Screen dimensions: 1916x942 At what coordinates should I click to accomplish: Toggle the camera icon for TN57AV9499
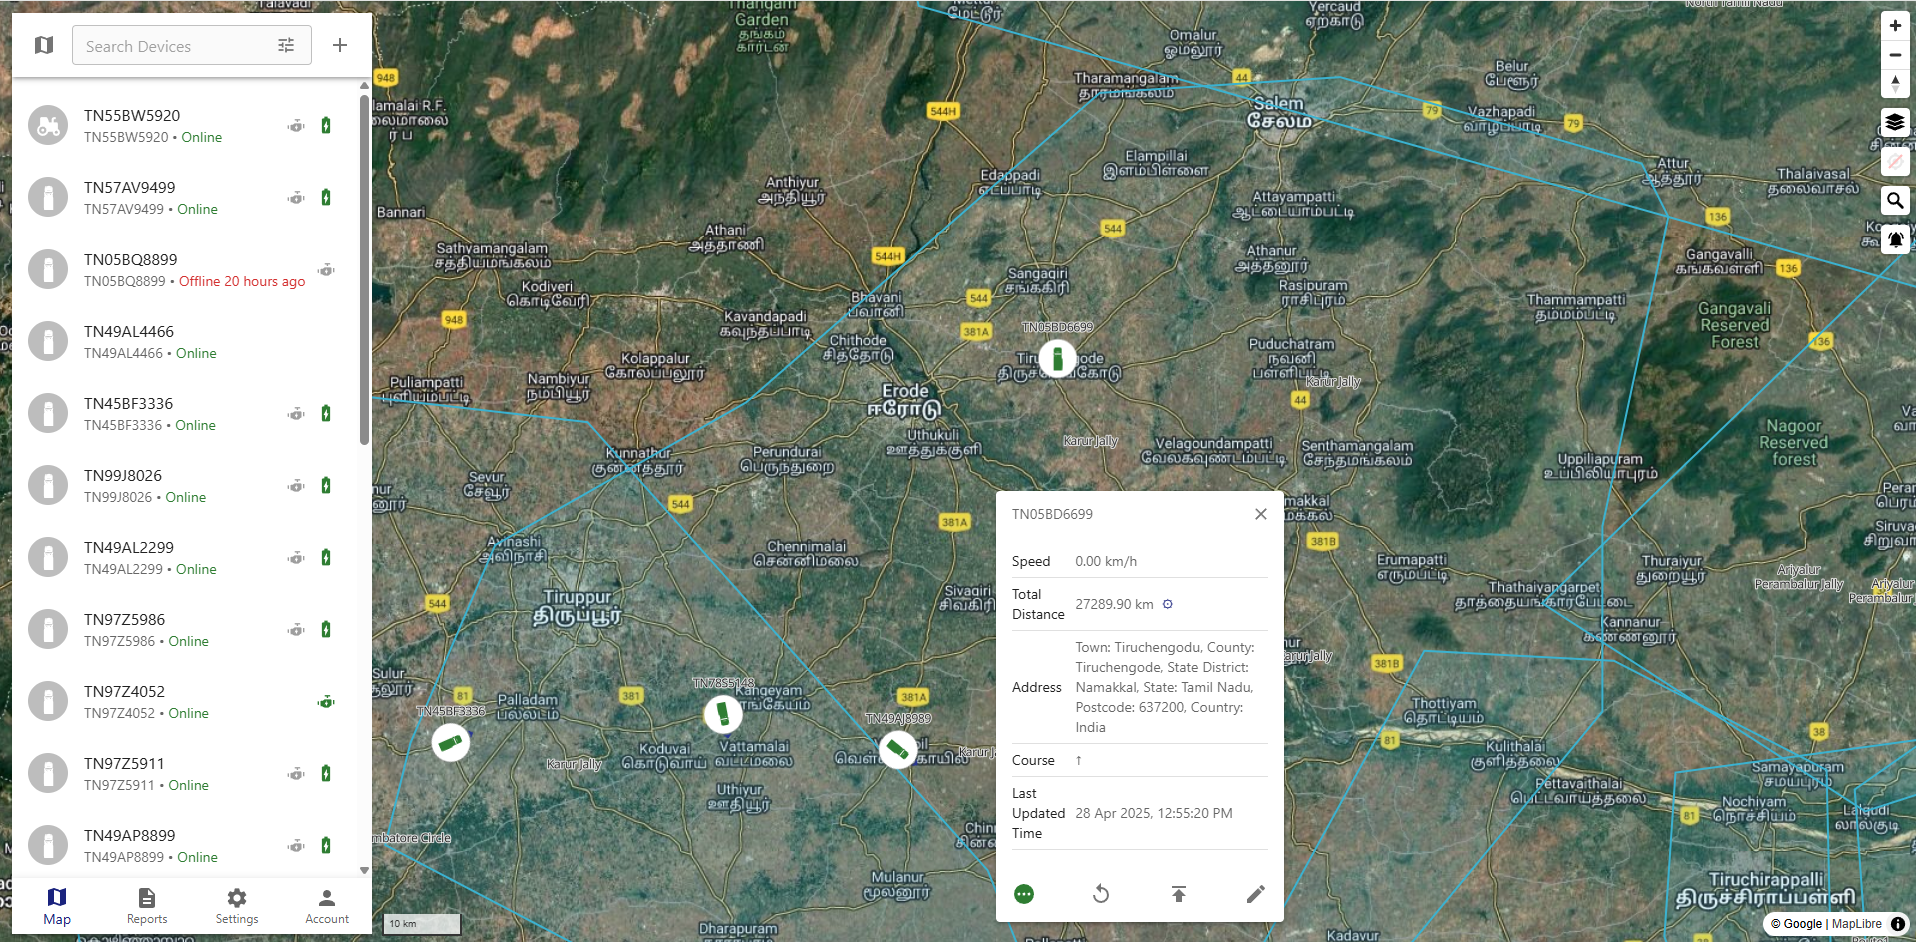click(x=296, y=197)
